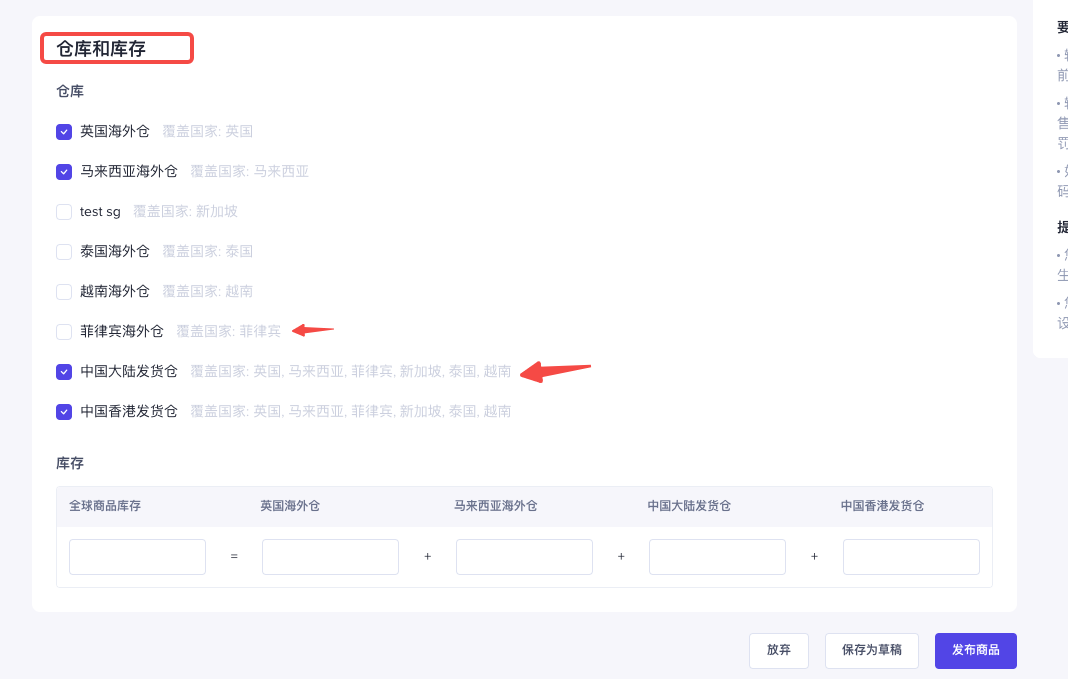Click the 英国海外仓 stock input field

point(330,557)
